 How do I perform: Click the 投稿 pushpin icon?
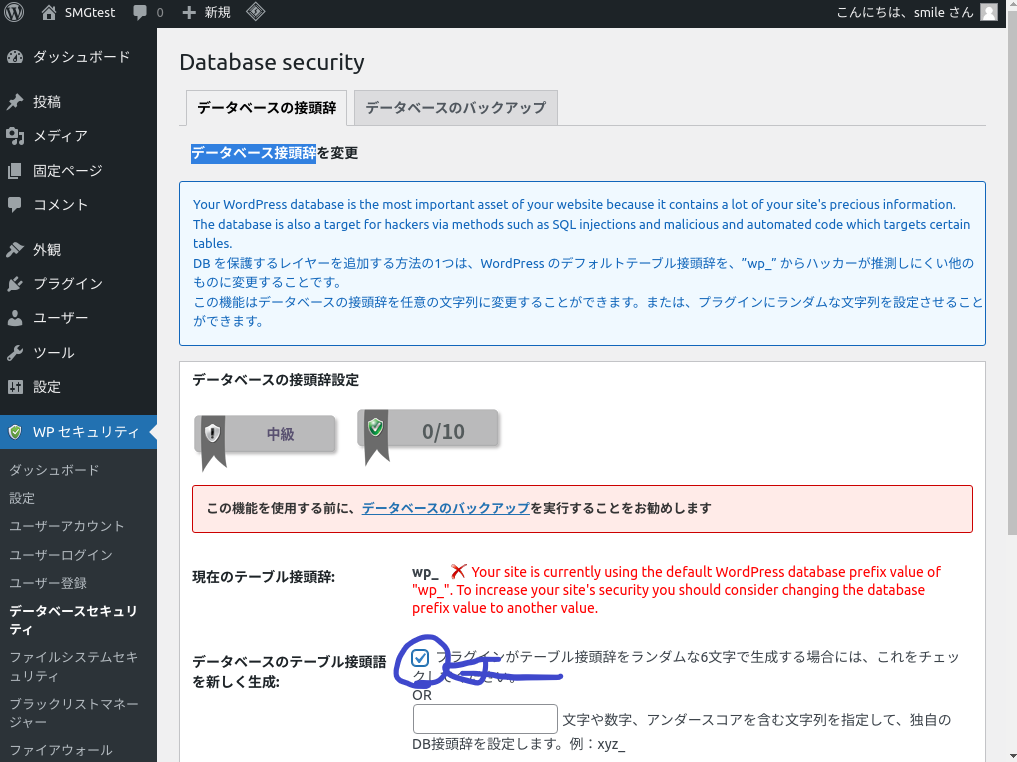click(x=15, y=102)
